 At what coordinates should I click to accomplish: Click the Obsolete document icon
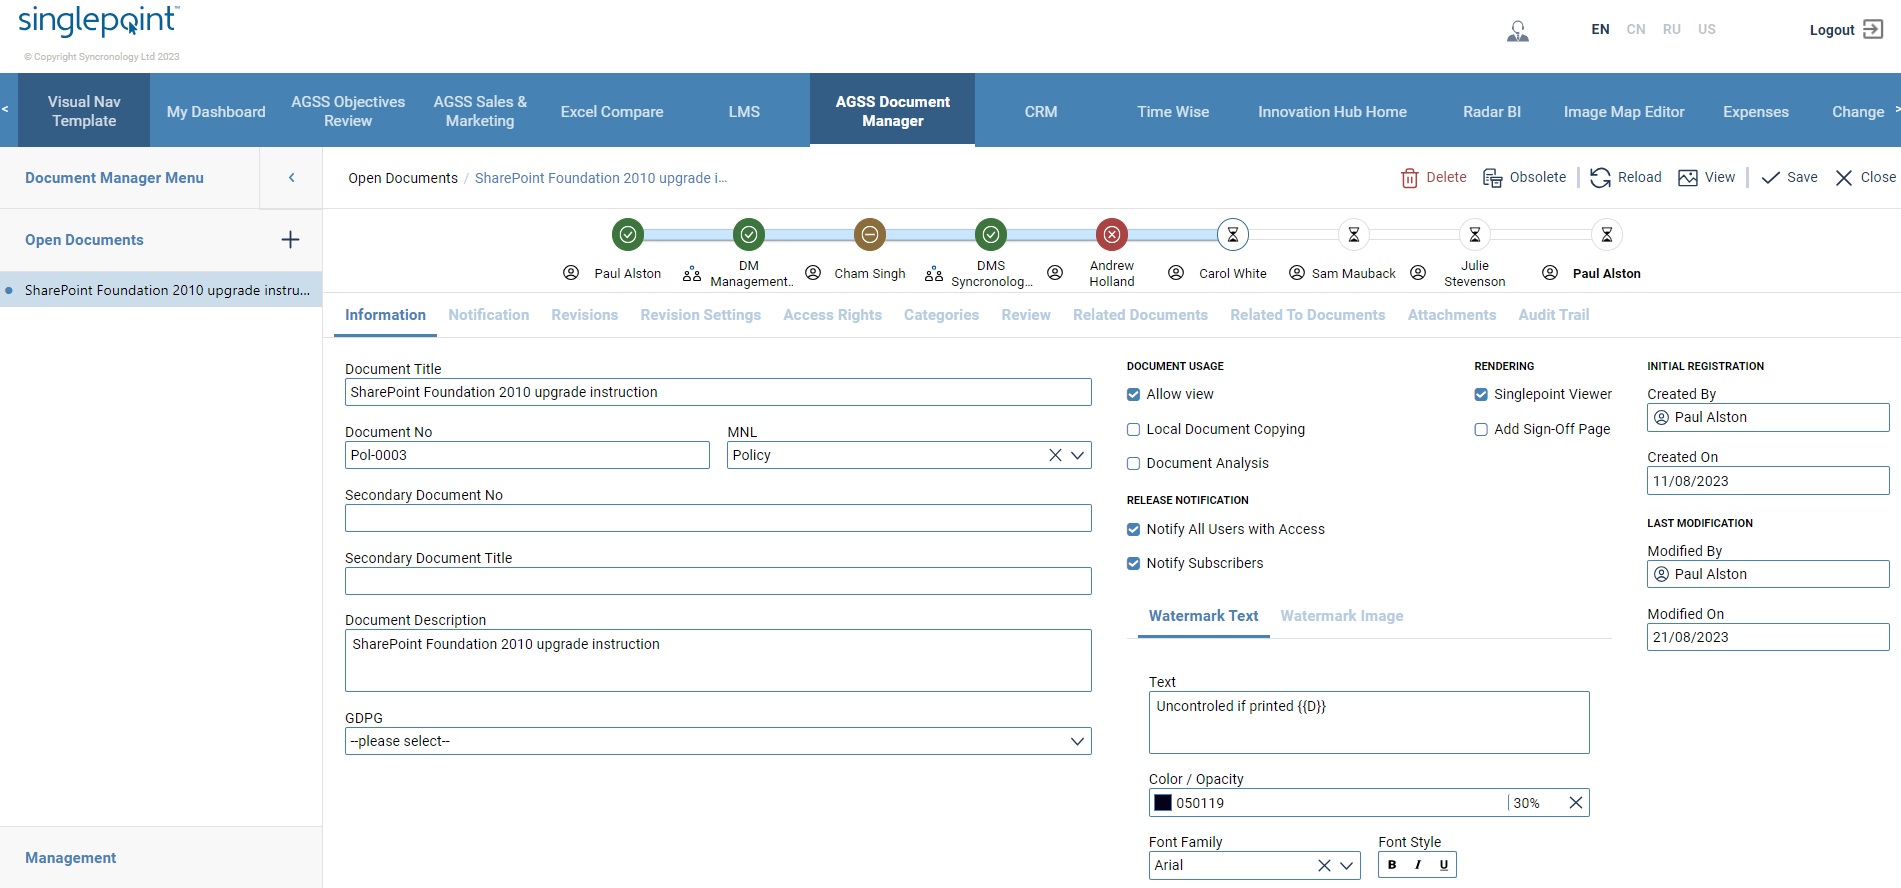tap(1492, 178)
